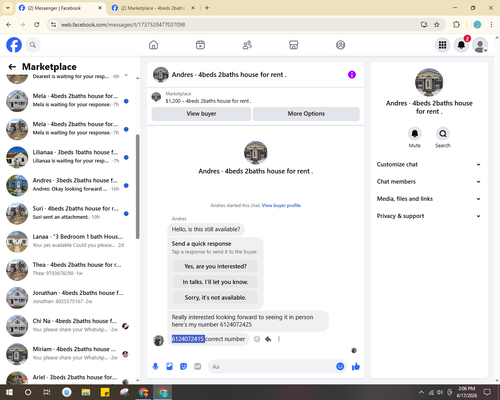500x400 pixels.
Task: Bookmark this page star icon
Action: coord(437,25)
